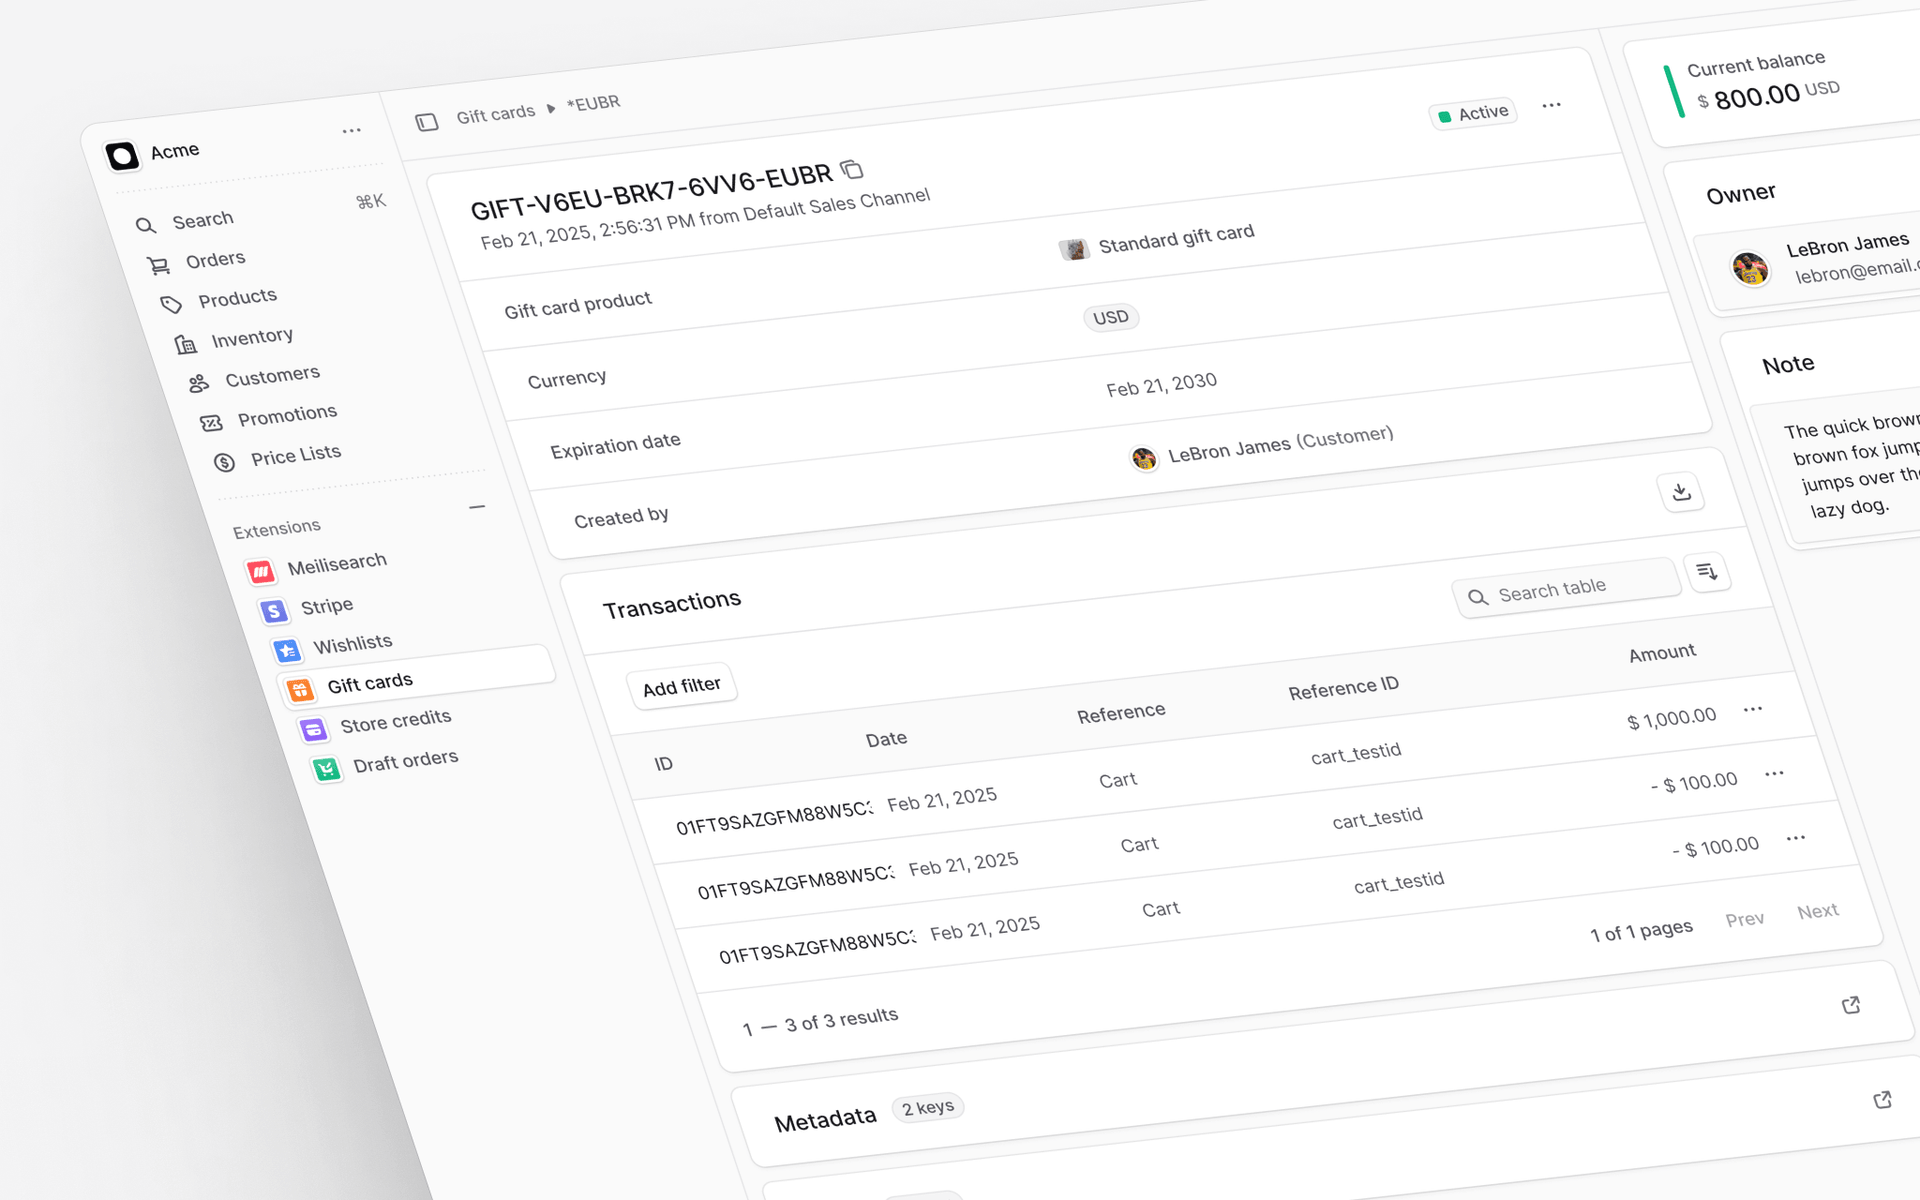Collapse the Extensions section

(x=478, y=507)
